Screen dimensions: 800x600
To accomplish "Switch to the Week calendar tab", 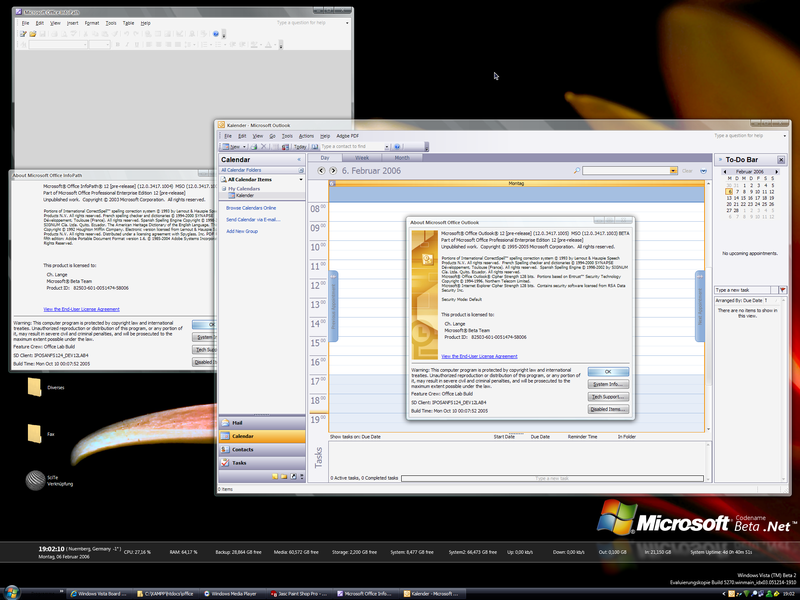I will coord(362,158).
